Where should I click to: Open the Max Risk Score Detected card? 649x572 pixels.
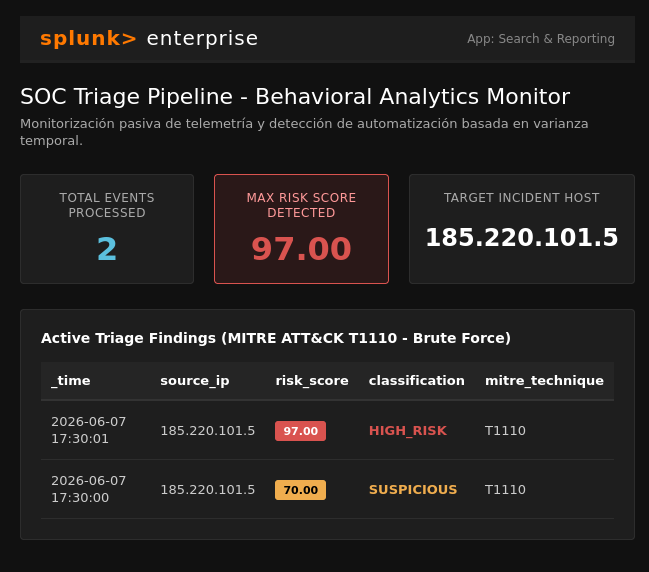tap(301, 229)
